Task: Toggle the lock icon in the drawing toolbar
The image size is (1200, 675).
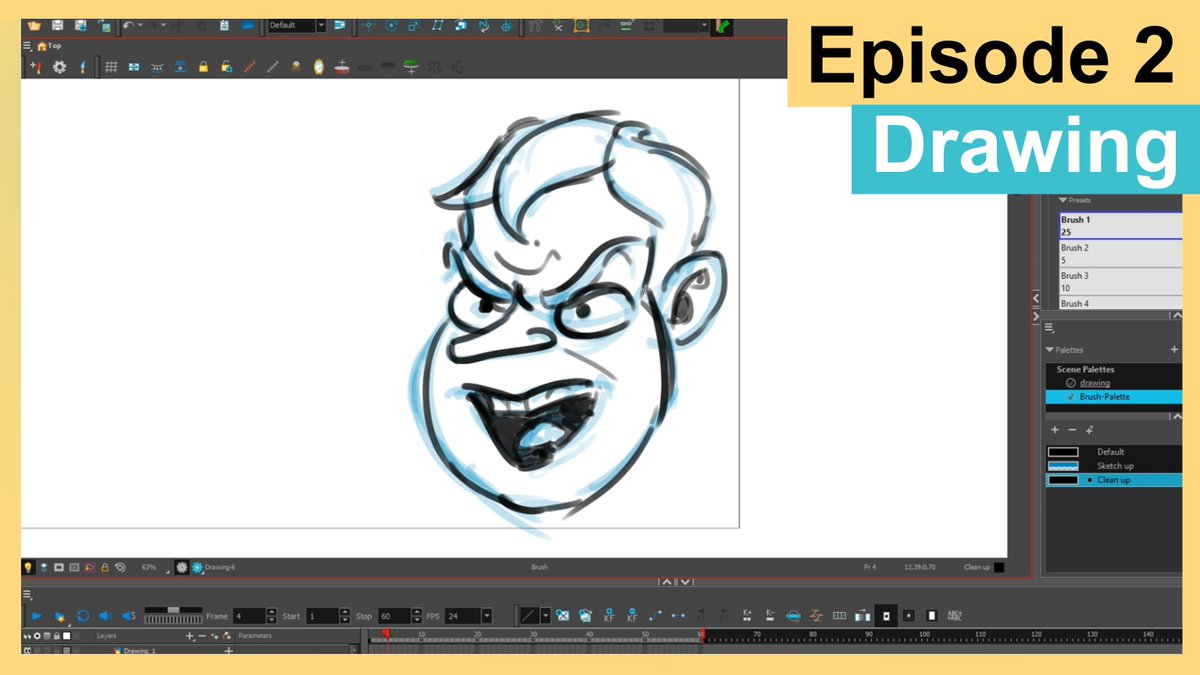Action: [205, 67]
